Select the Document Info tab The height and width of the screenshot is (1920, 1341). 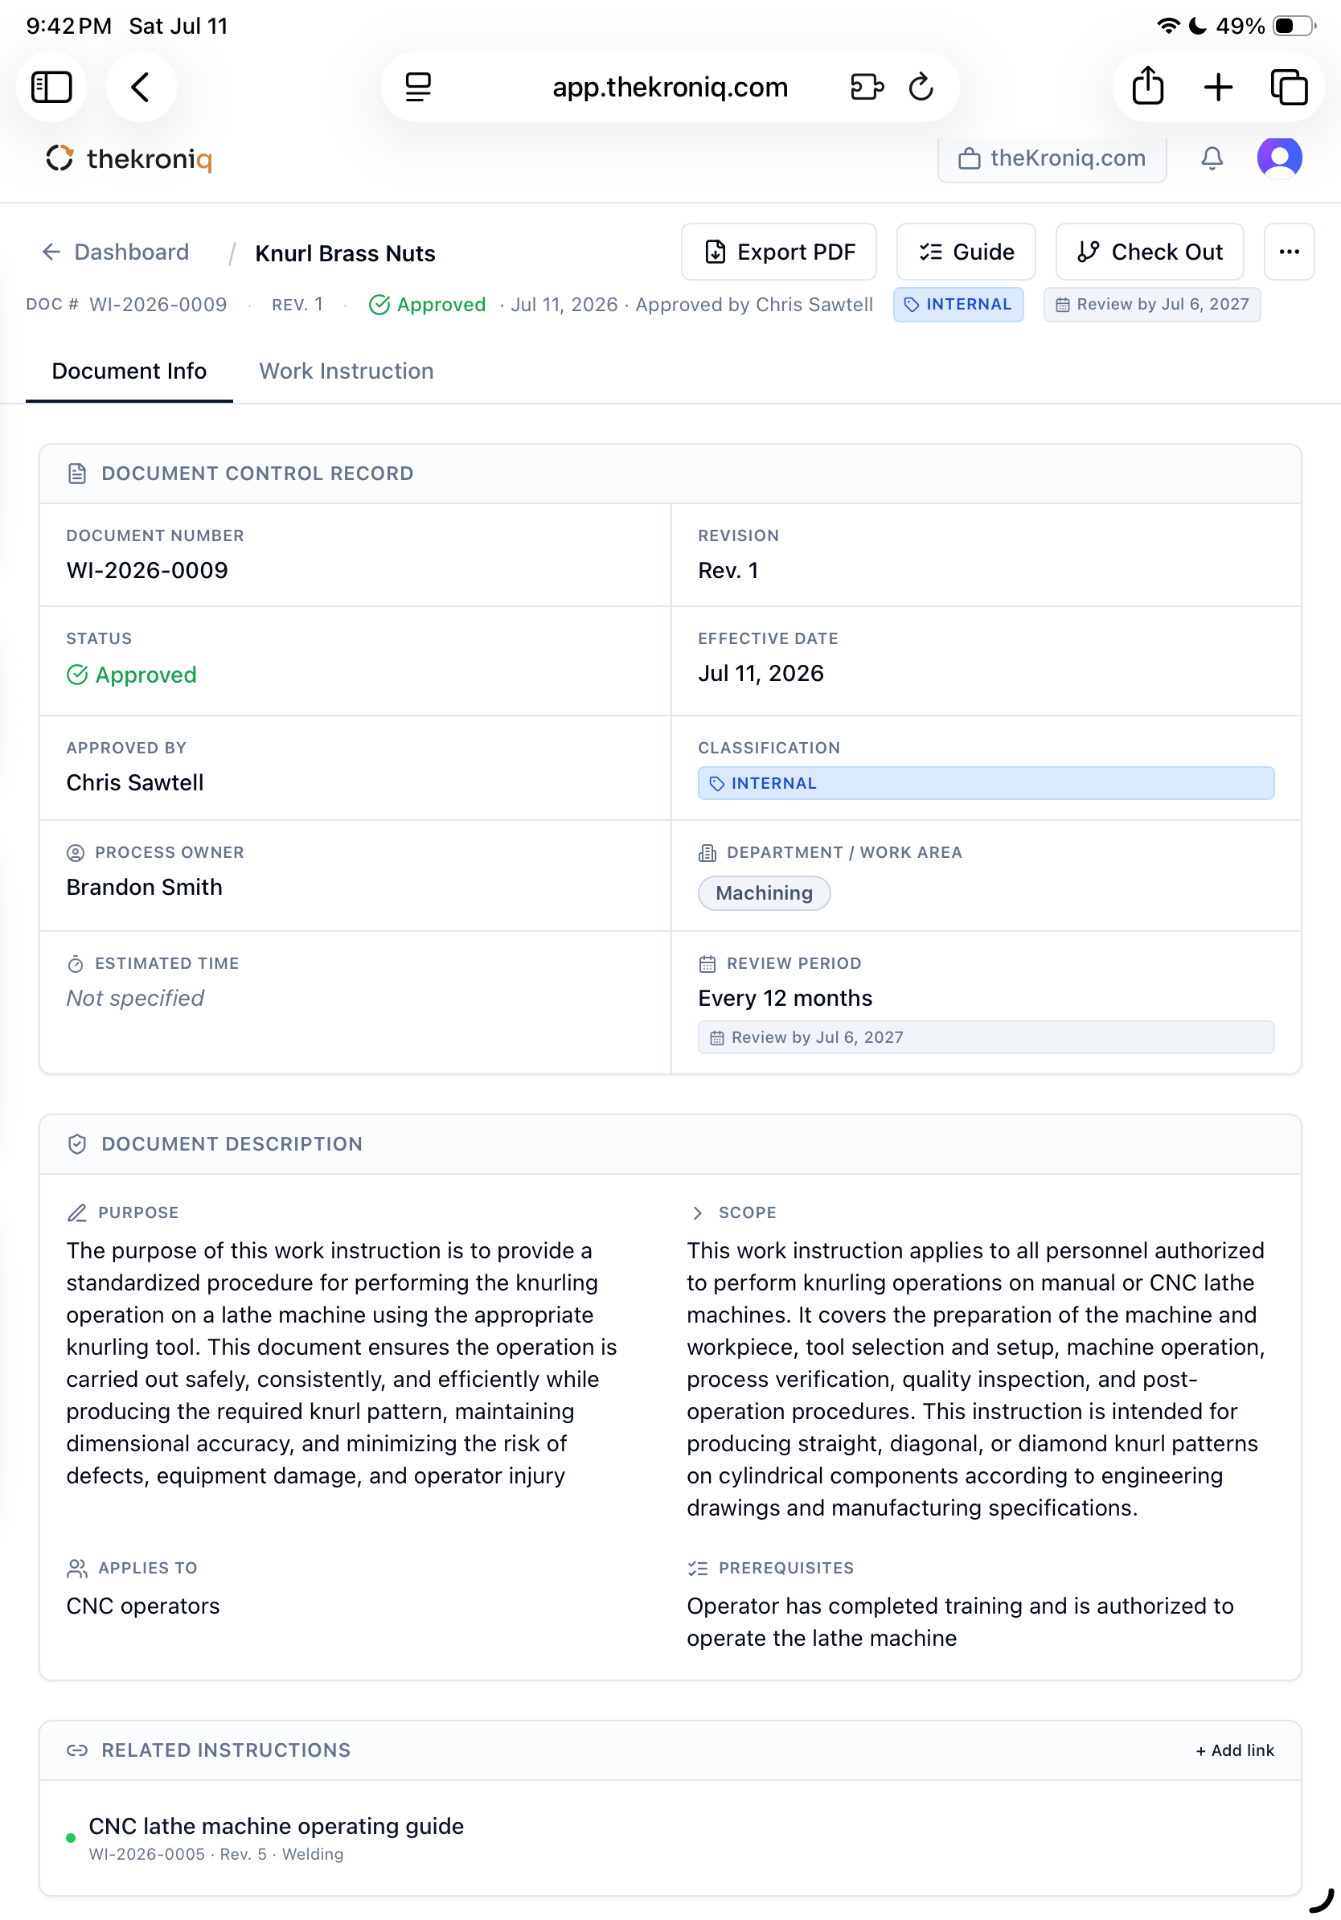coord(129,371)
